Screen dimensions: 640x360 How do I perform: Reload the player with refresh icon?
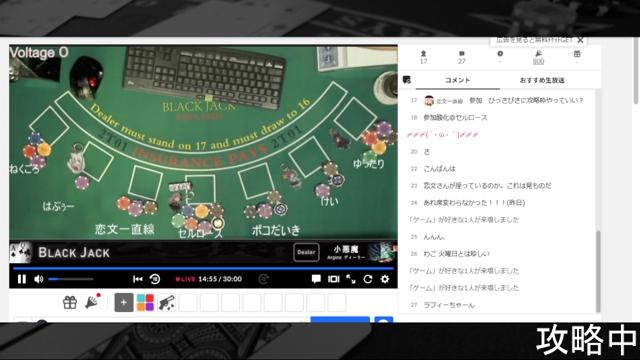coord(368,279)
